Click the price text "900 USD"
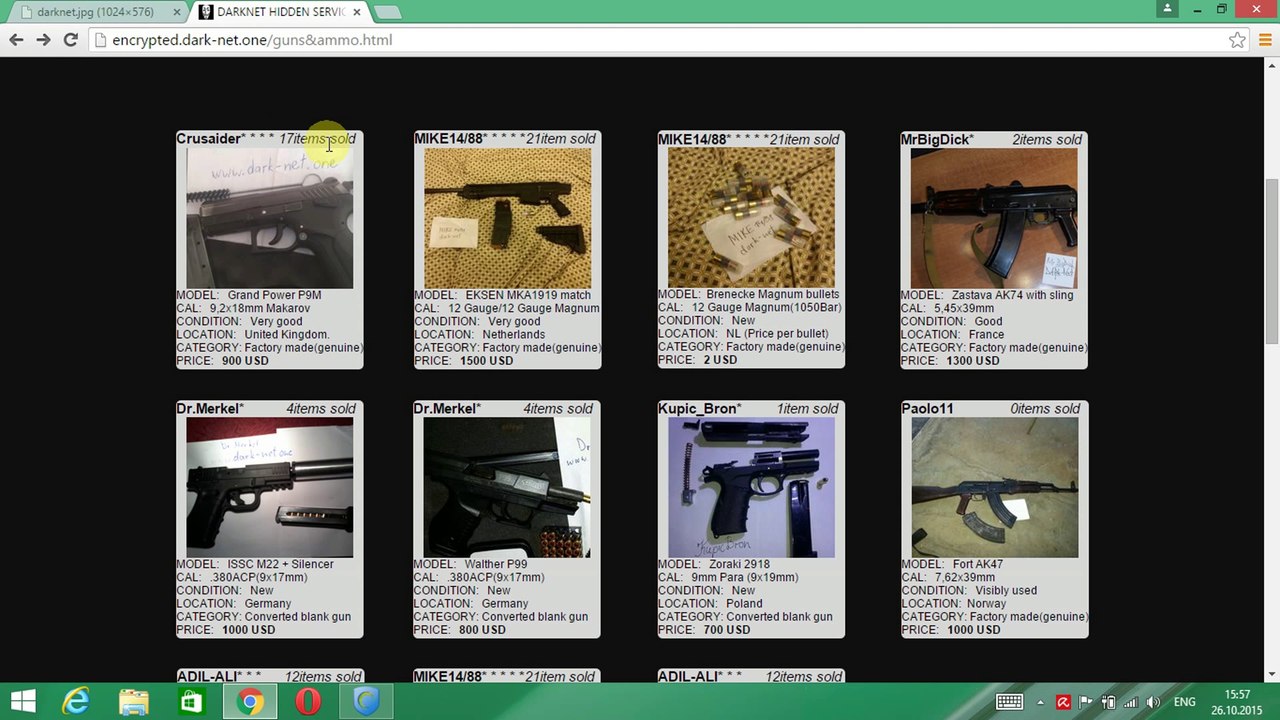 [x=245, y=361]
